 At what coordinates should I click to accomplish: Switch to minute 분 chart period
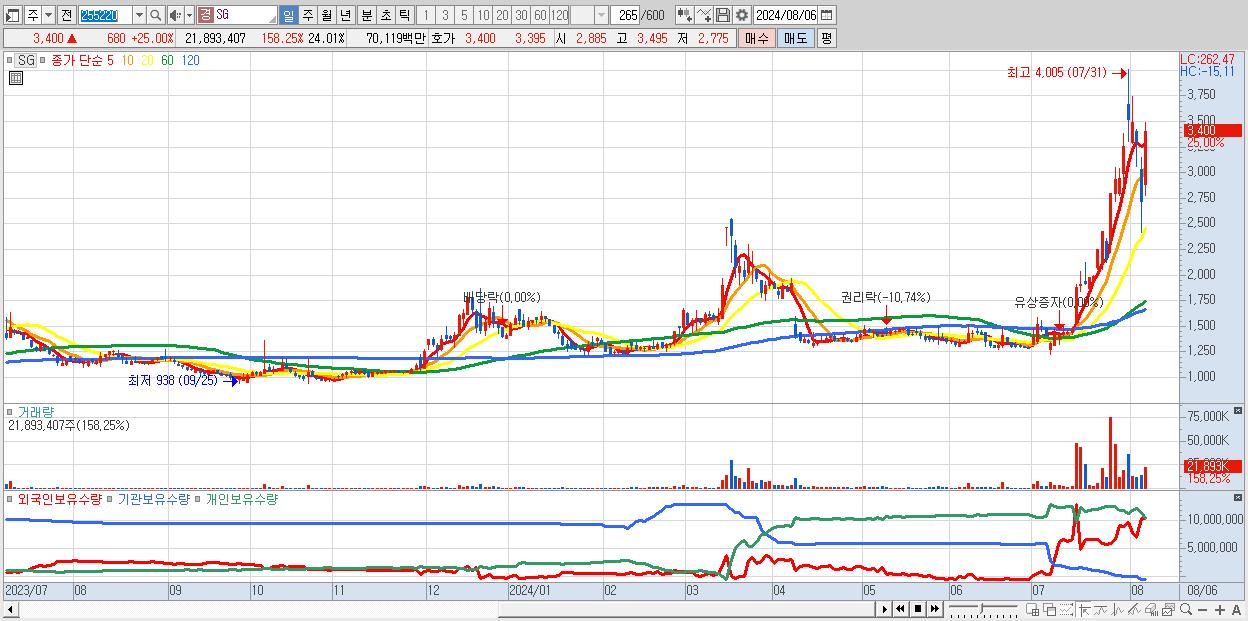click(366, 15)
